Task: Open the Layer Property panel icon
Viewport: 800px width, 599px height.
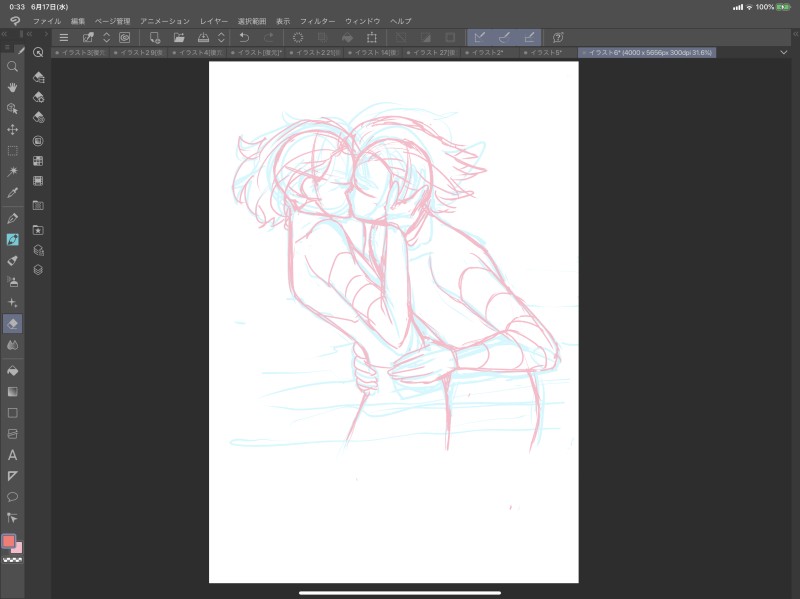Action: pyautogui.click(x=38, y=250)
